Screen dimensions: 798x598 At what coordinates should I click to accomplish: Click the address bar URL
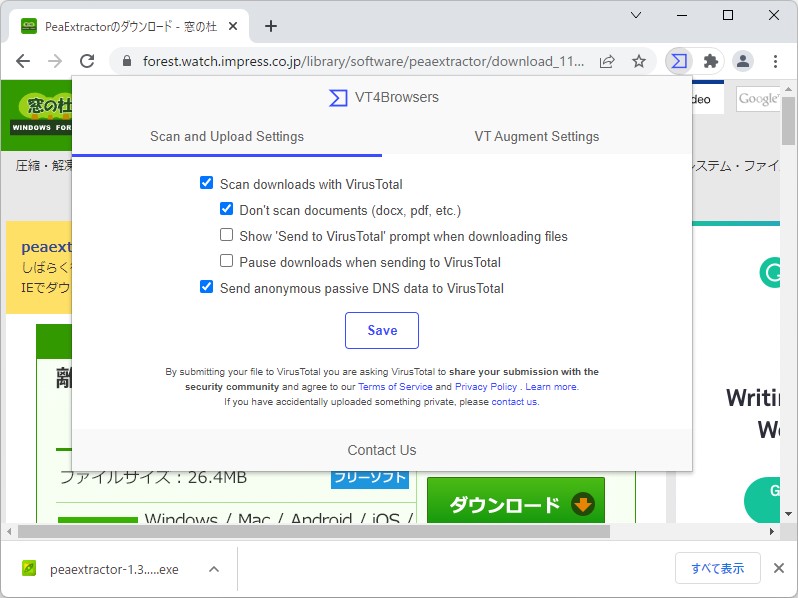pyautogui.click(x=363, y=62)
